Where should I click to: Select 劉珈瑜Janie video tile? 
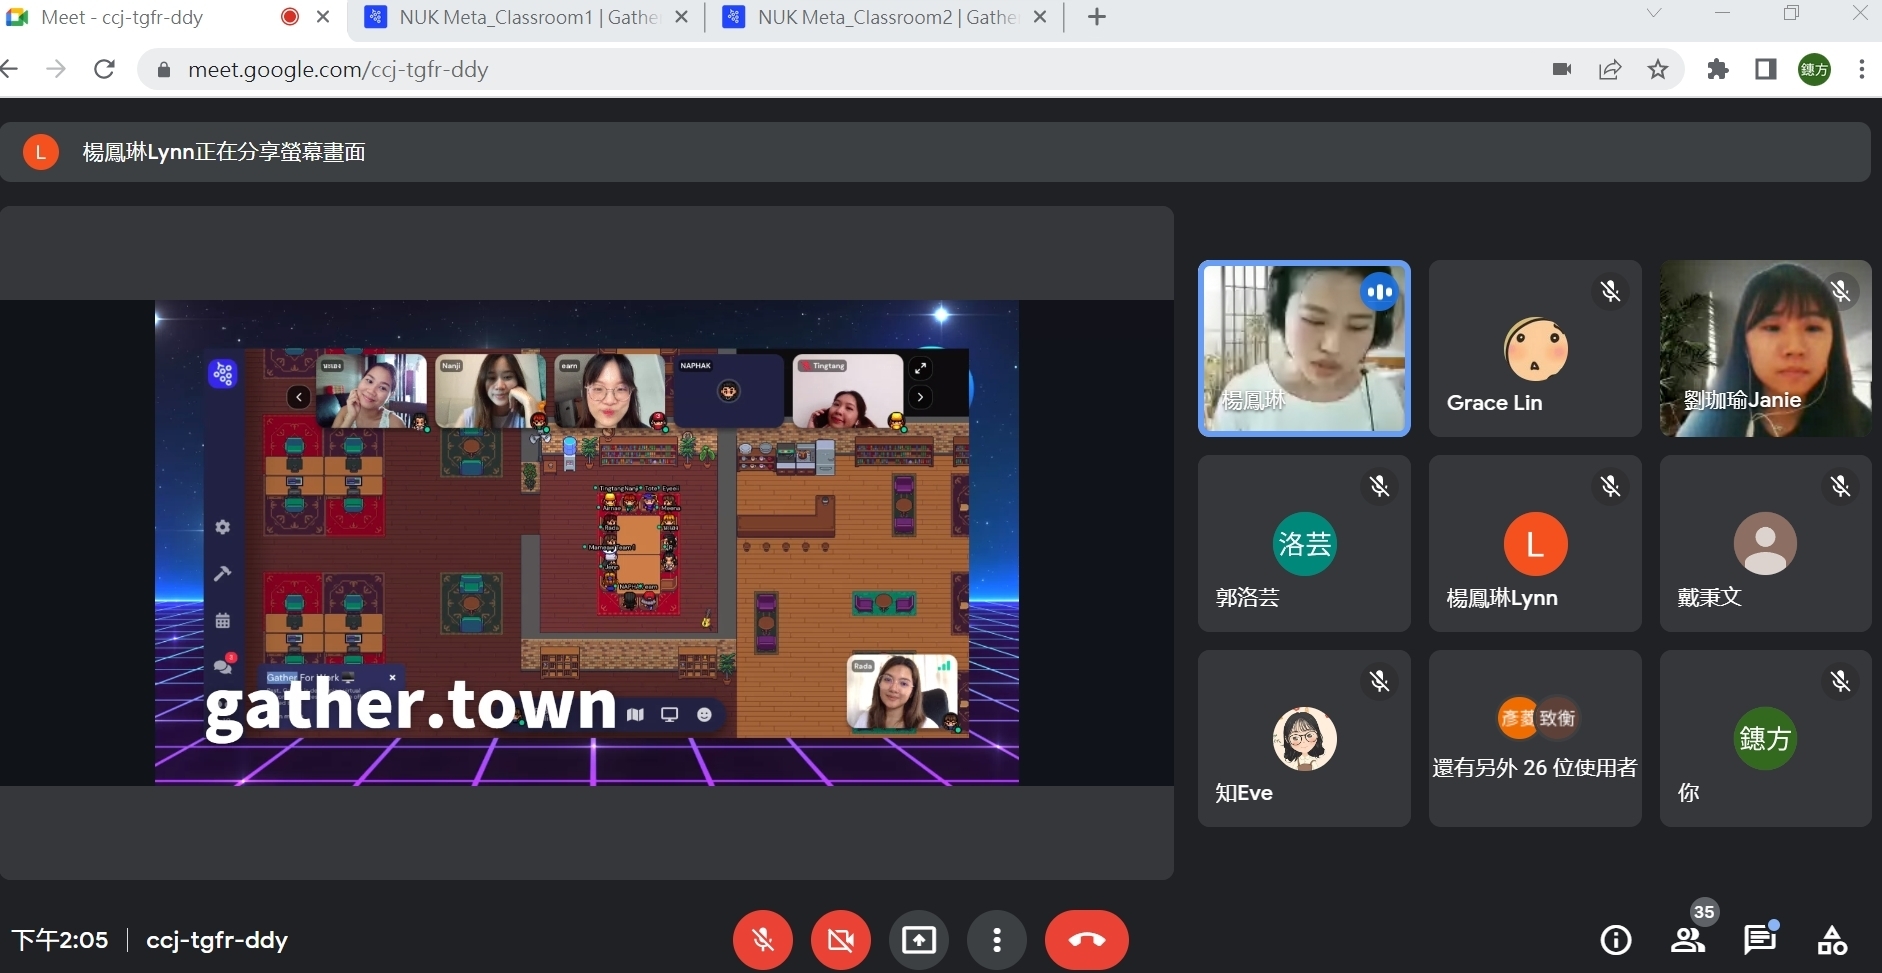point(1766,348)
